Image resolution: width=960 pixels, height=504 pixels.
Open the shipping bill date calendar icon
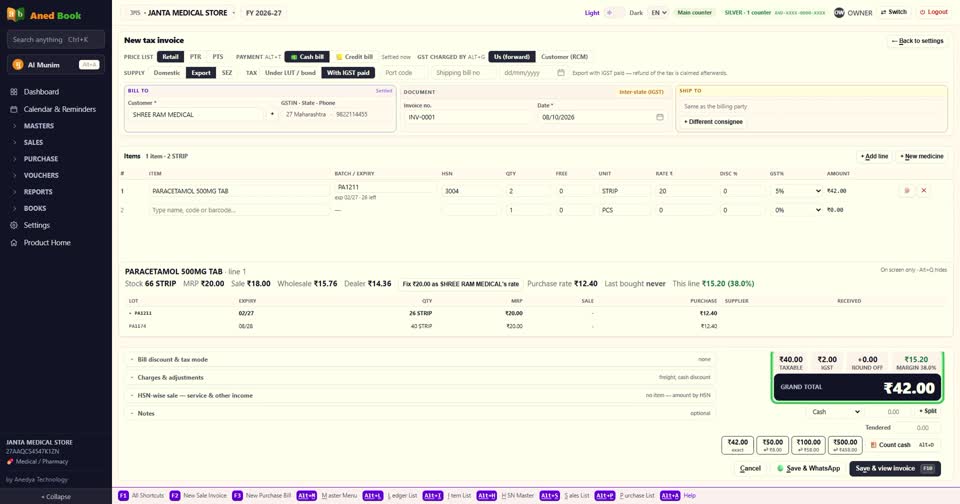coord(561,73)
